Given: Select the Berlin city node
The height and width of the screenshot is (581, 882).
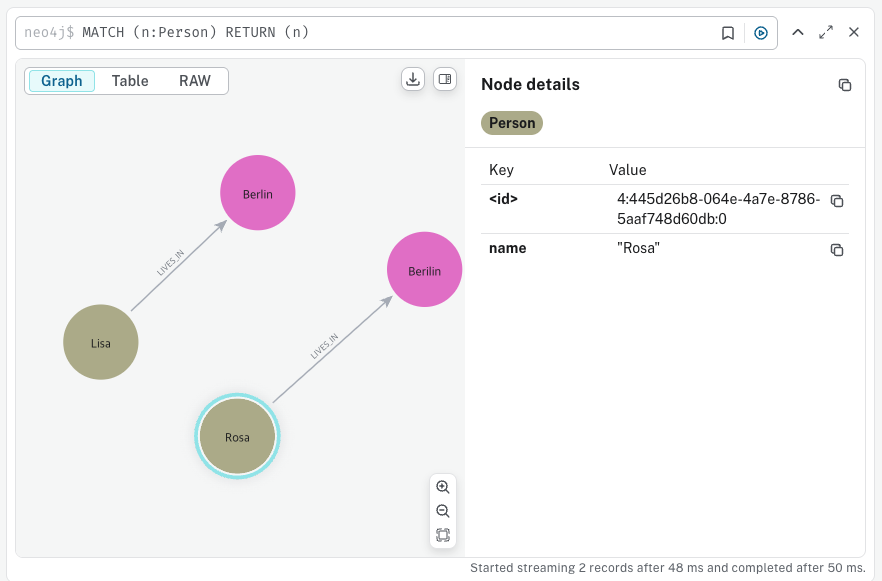Looking at the screenshot, I should click(258, 193).
